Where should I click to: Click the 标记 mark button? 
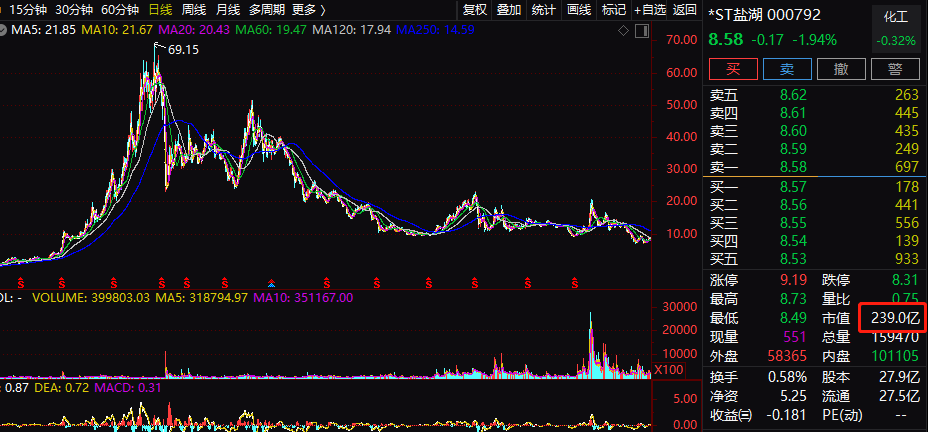click(613, 9)
